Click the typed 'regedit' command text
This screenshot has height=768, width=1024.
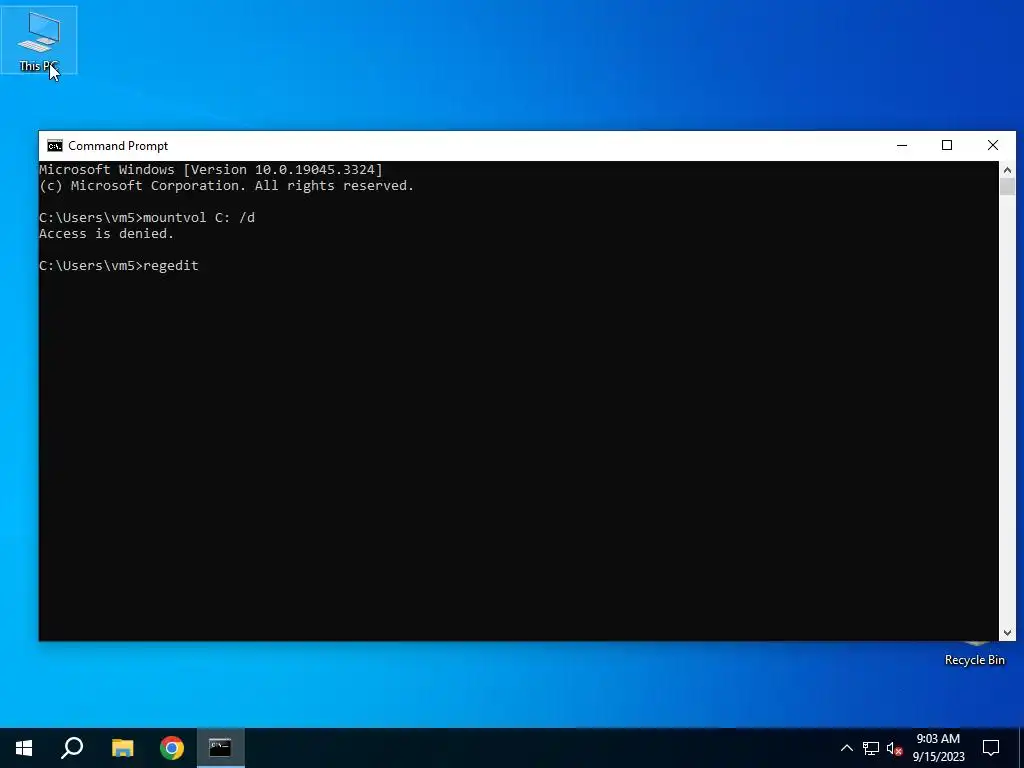coord(170,266)
